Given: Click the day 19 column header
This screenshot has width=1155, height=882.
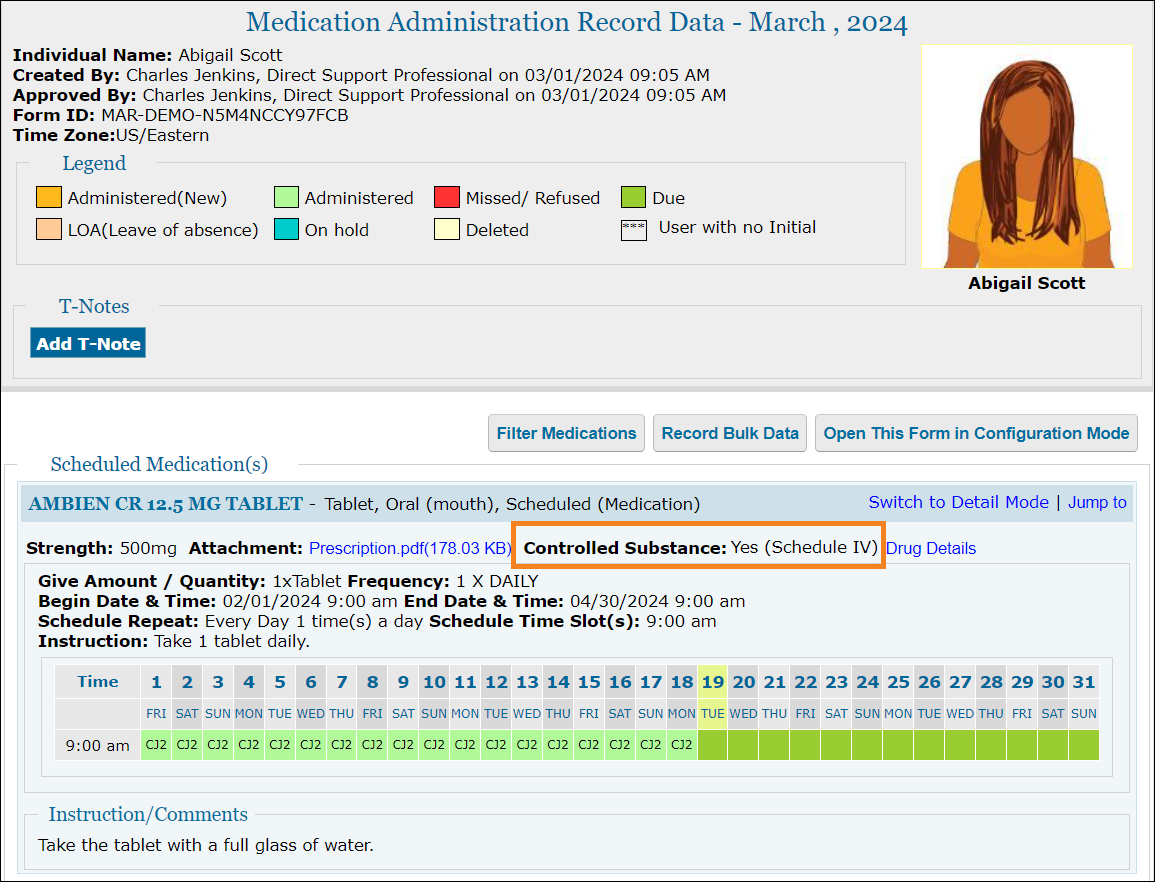Looking at the screenshot, I should [712, 682].
